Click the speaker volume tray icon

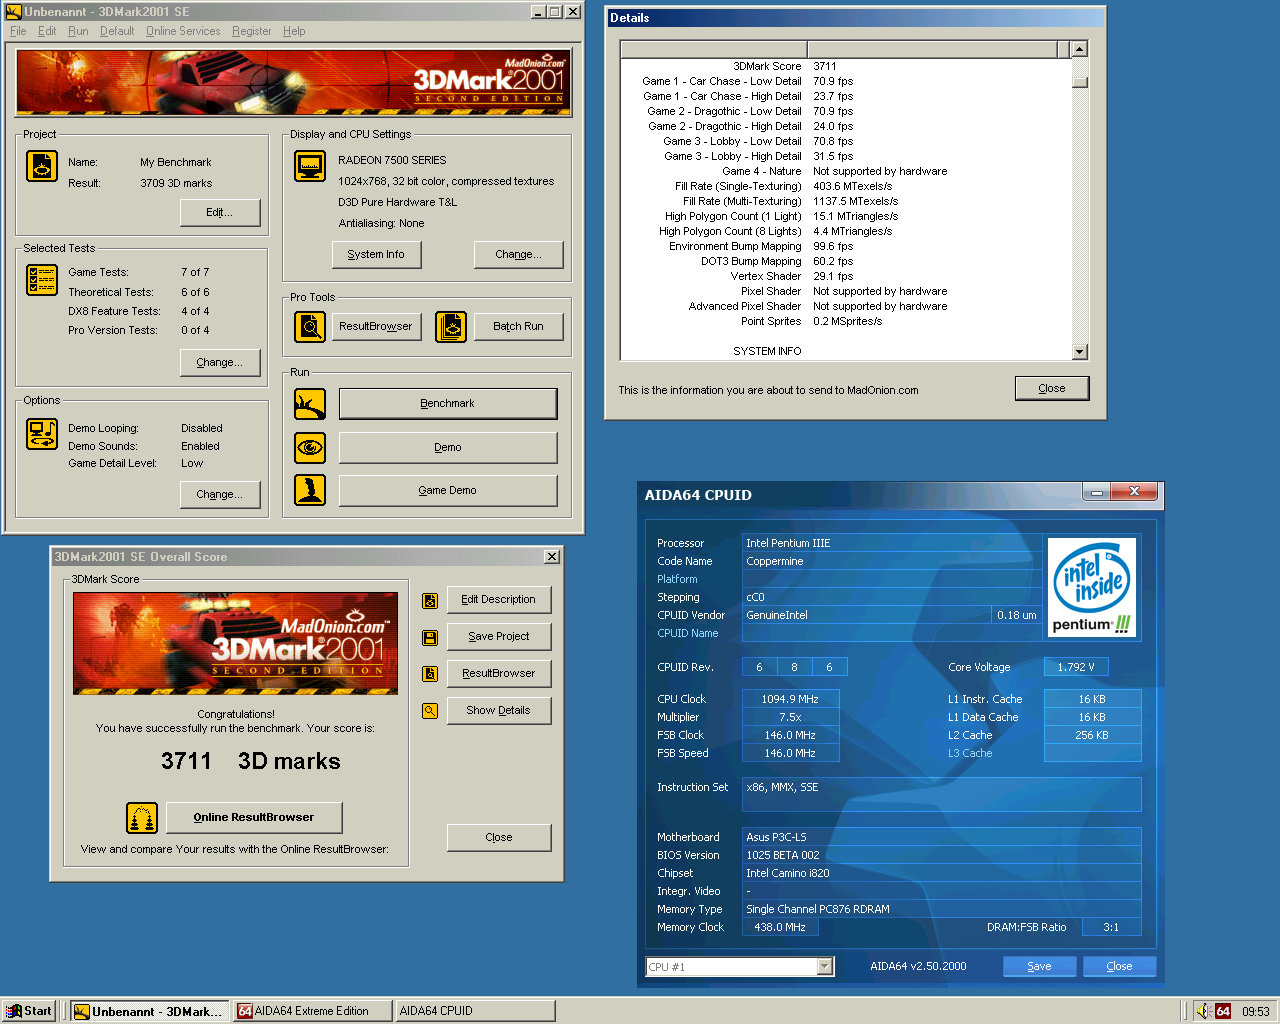point(1204,1011)
